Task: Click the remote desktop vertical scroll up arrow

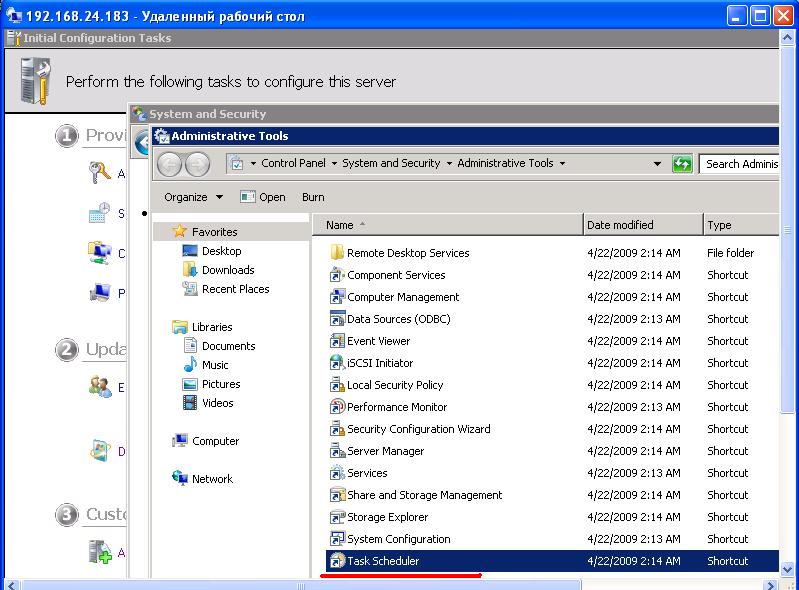Action: point(787,37)
